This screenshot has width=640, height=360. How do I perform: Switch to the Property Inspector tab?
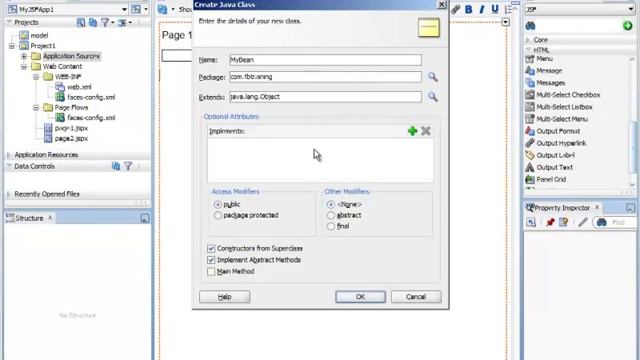(562, 208)
